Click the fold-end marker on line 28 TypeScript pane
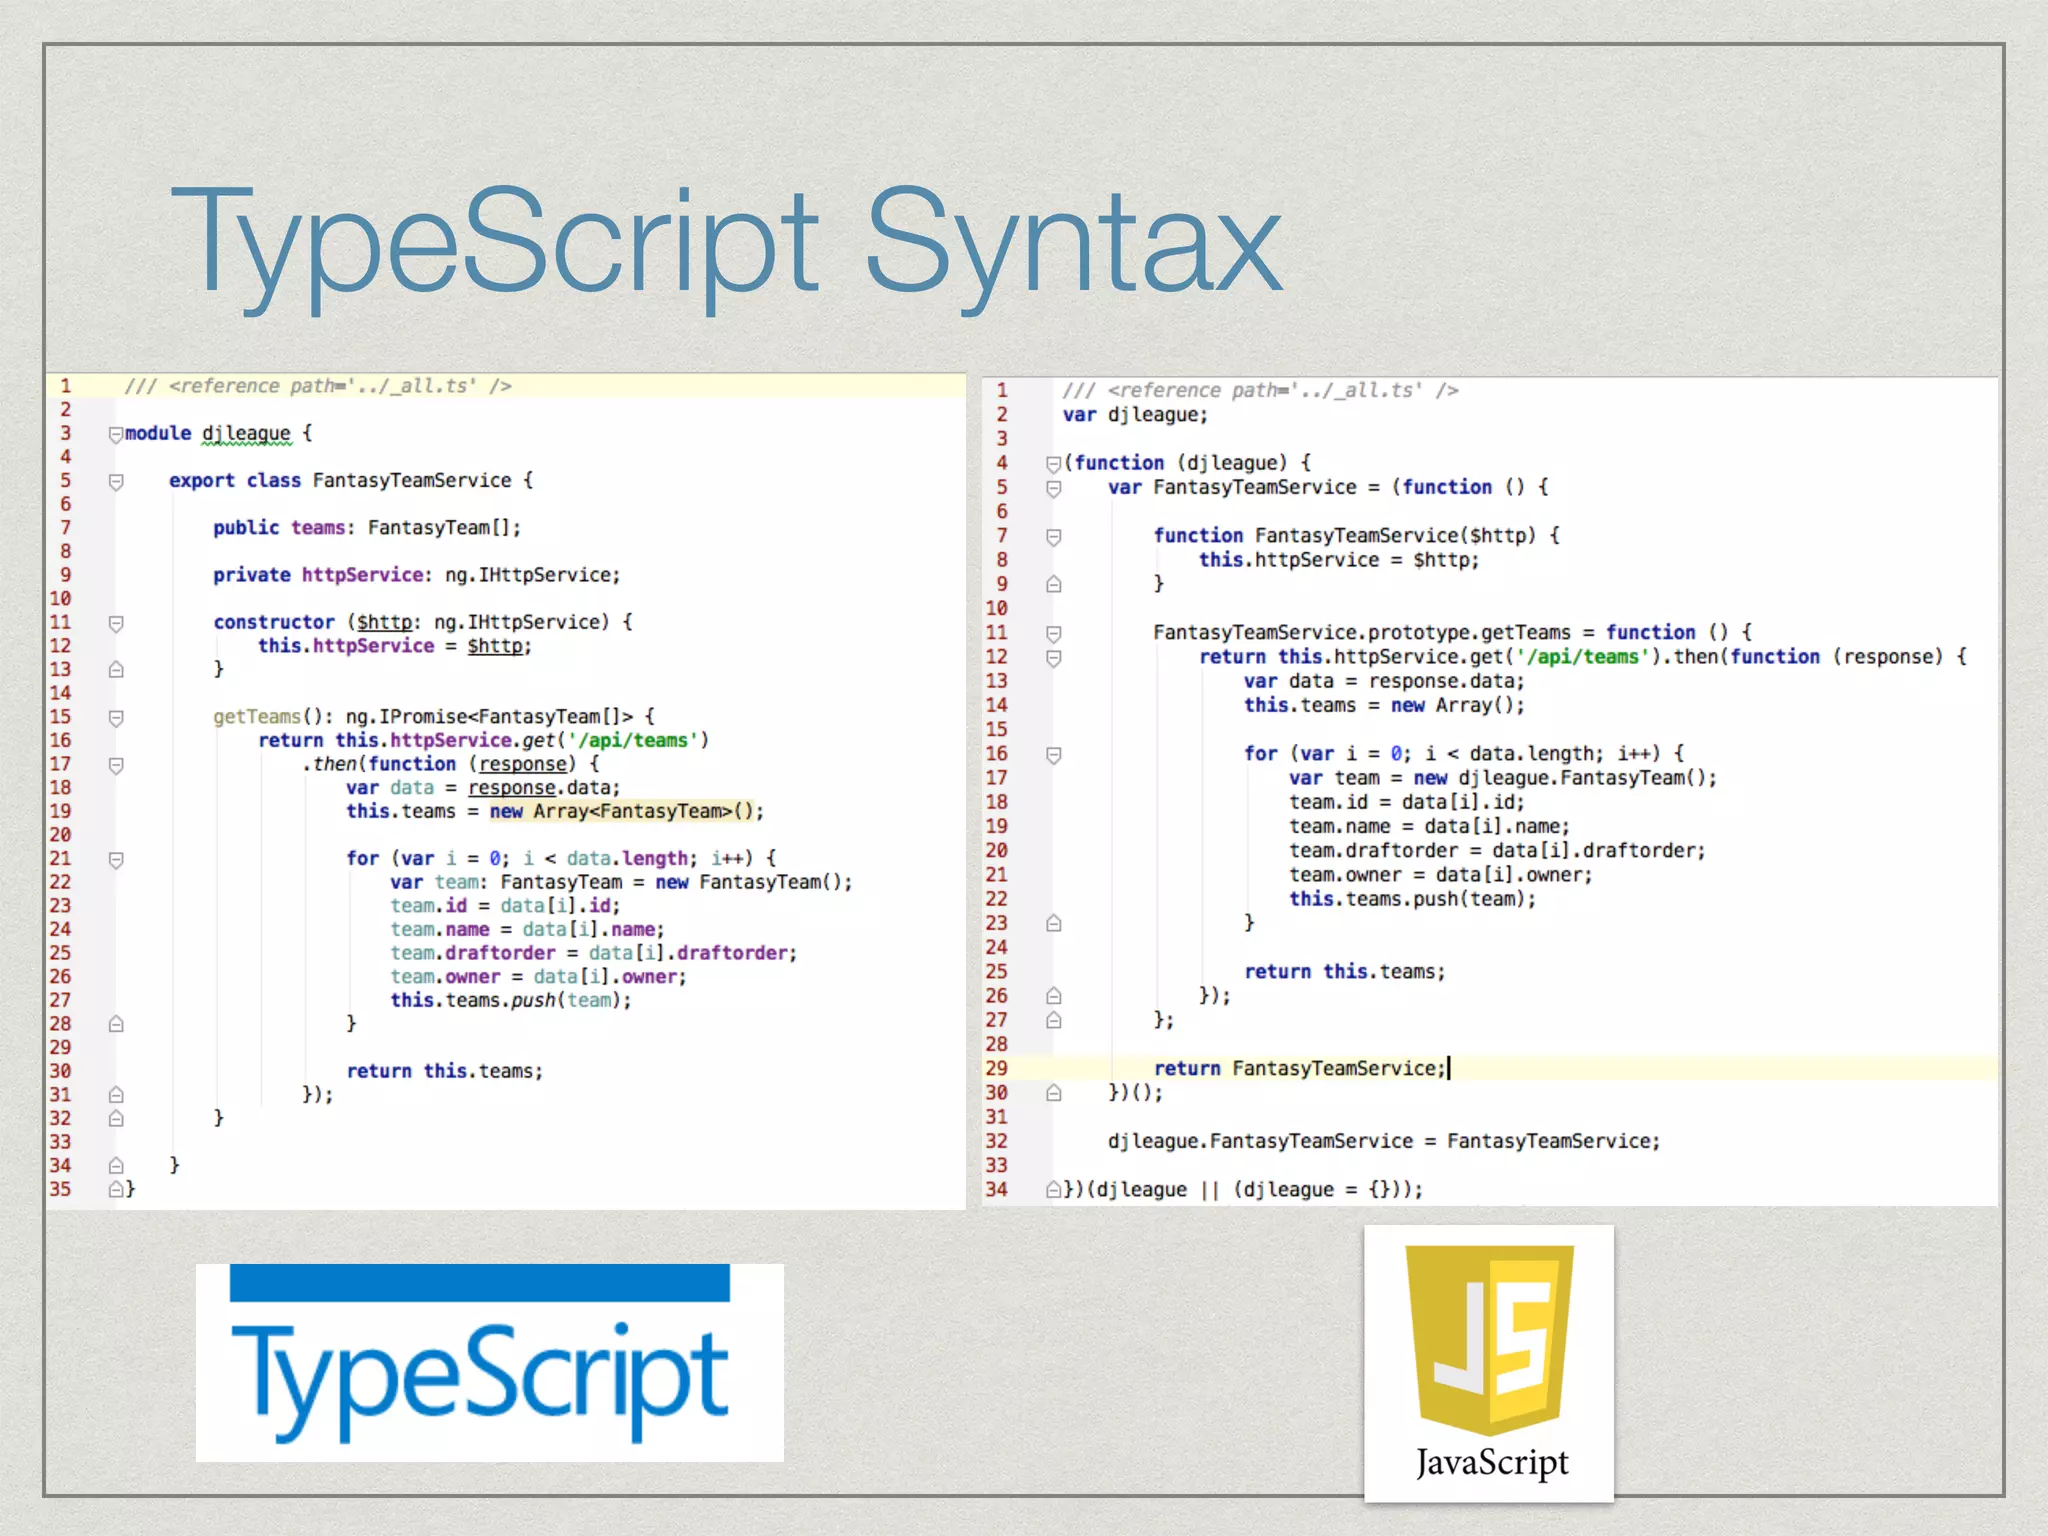This screenshot has height=1536, width=2048. 117,1022
